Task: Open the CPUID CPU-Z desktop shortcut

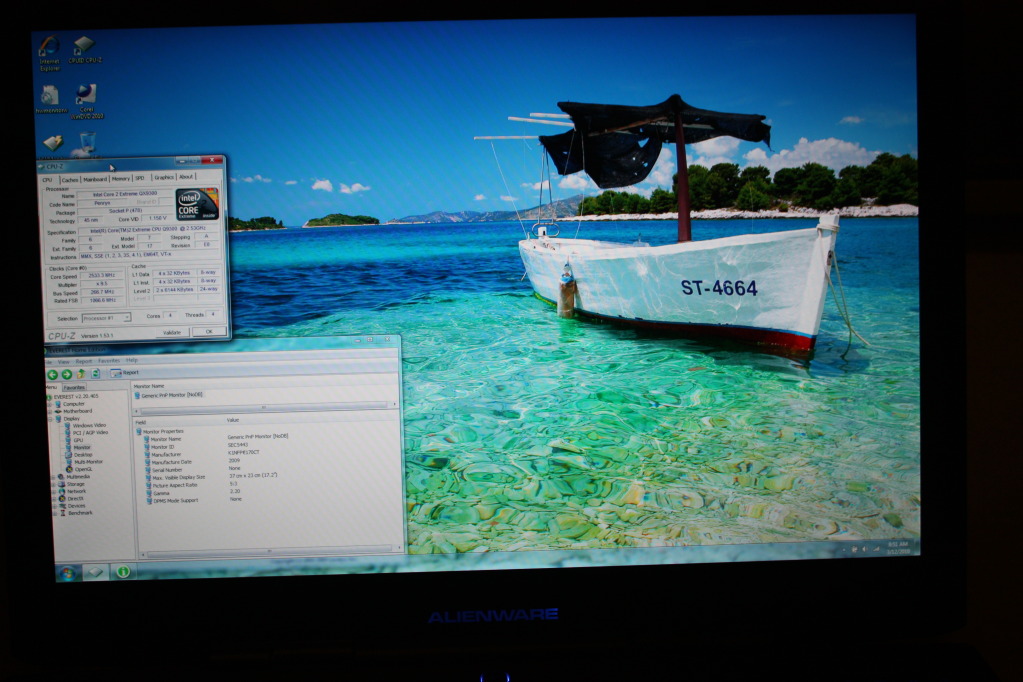Action: click(x=85, y=50)
